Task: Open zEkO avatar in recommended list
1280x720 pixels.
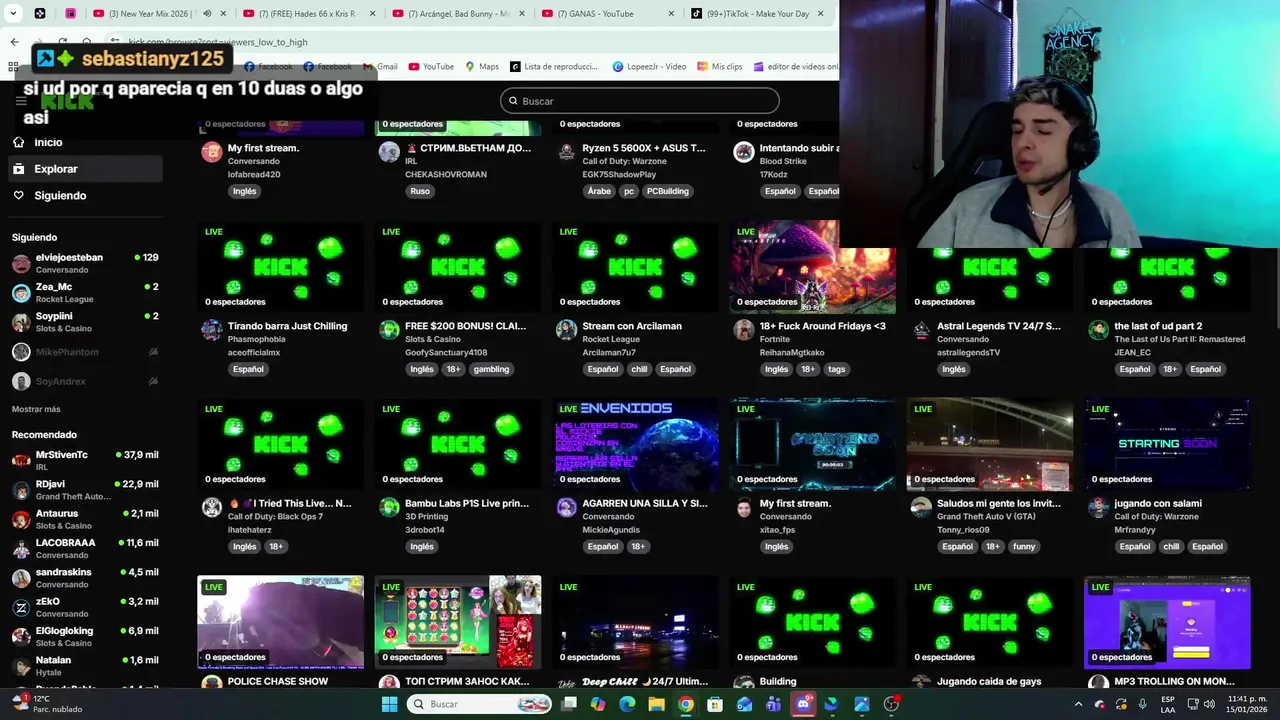Action: tap(21, 607)
